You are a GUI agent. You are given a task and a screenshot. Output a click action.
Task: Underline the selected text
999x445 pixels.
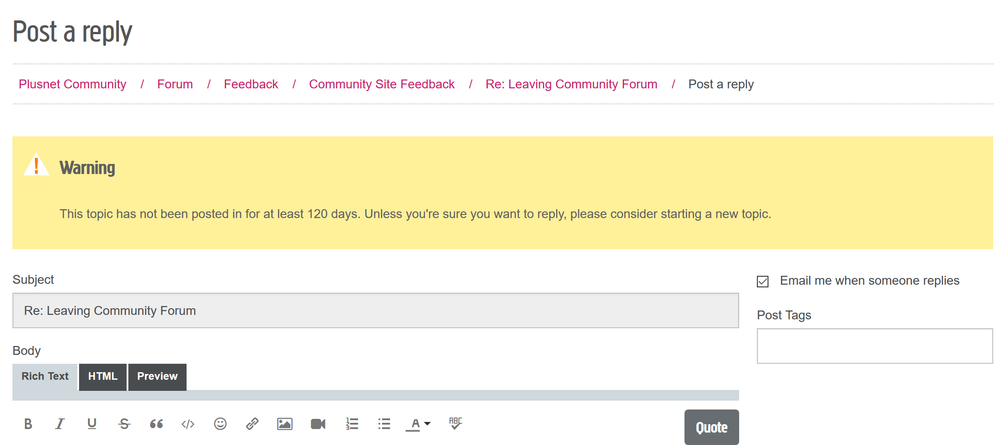pos(92,424)
